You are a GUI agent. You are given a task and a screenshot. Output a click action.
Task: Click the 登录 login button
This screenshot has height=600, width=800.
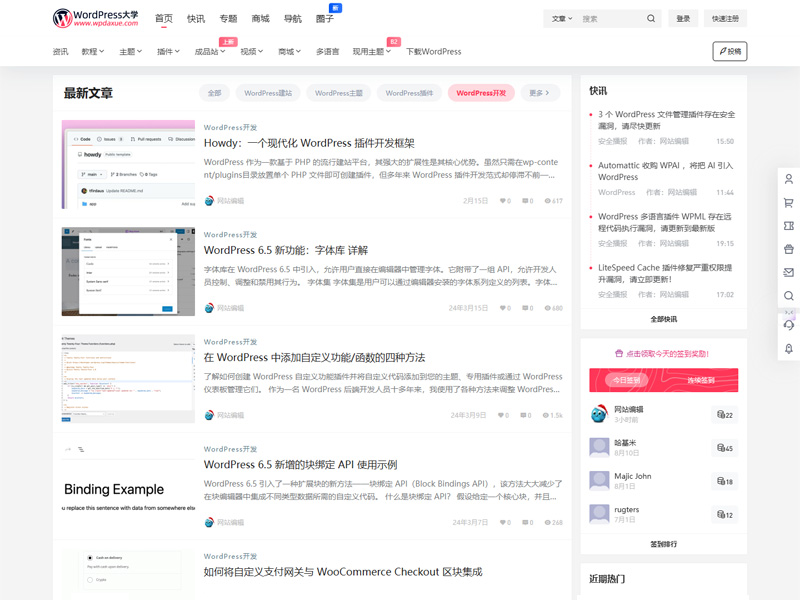[683, 17]
